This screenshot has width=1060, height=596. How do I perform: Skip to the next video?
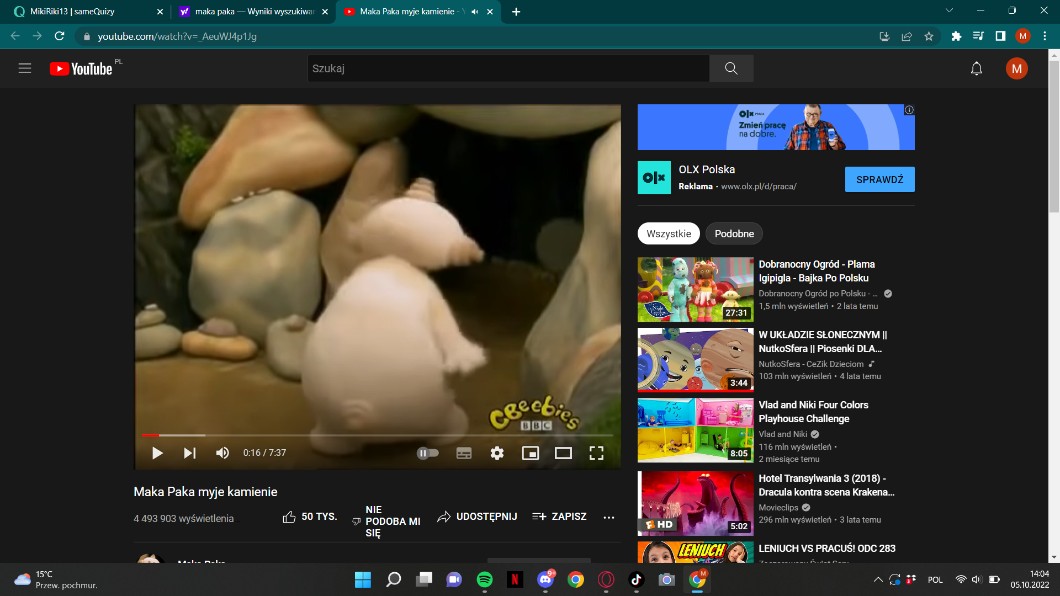(x=189, y=453)
